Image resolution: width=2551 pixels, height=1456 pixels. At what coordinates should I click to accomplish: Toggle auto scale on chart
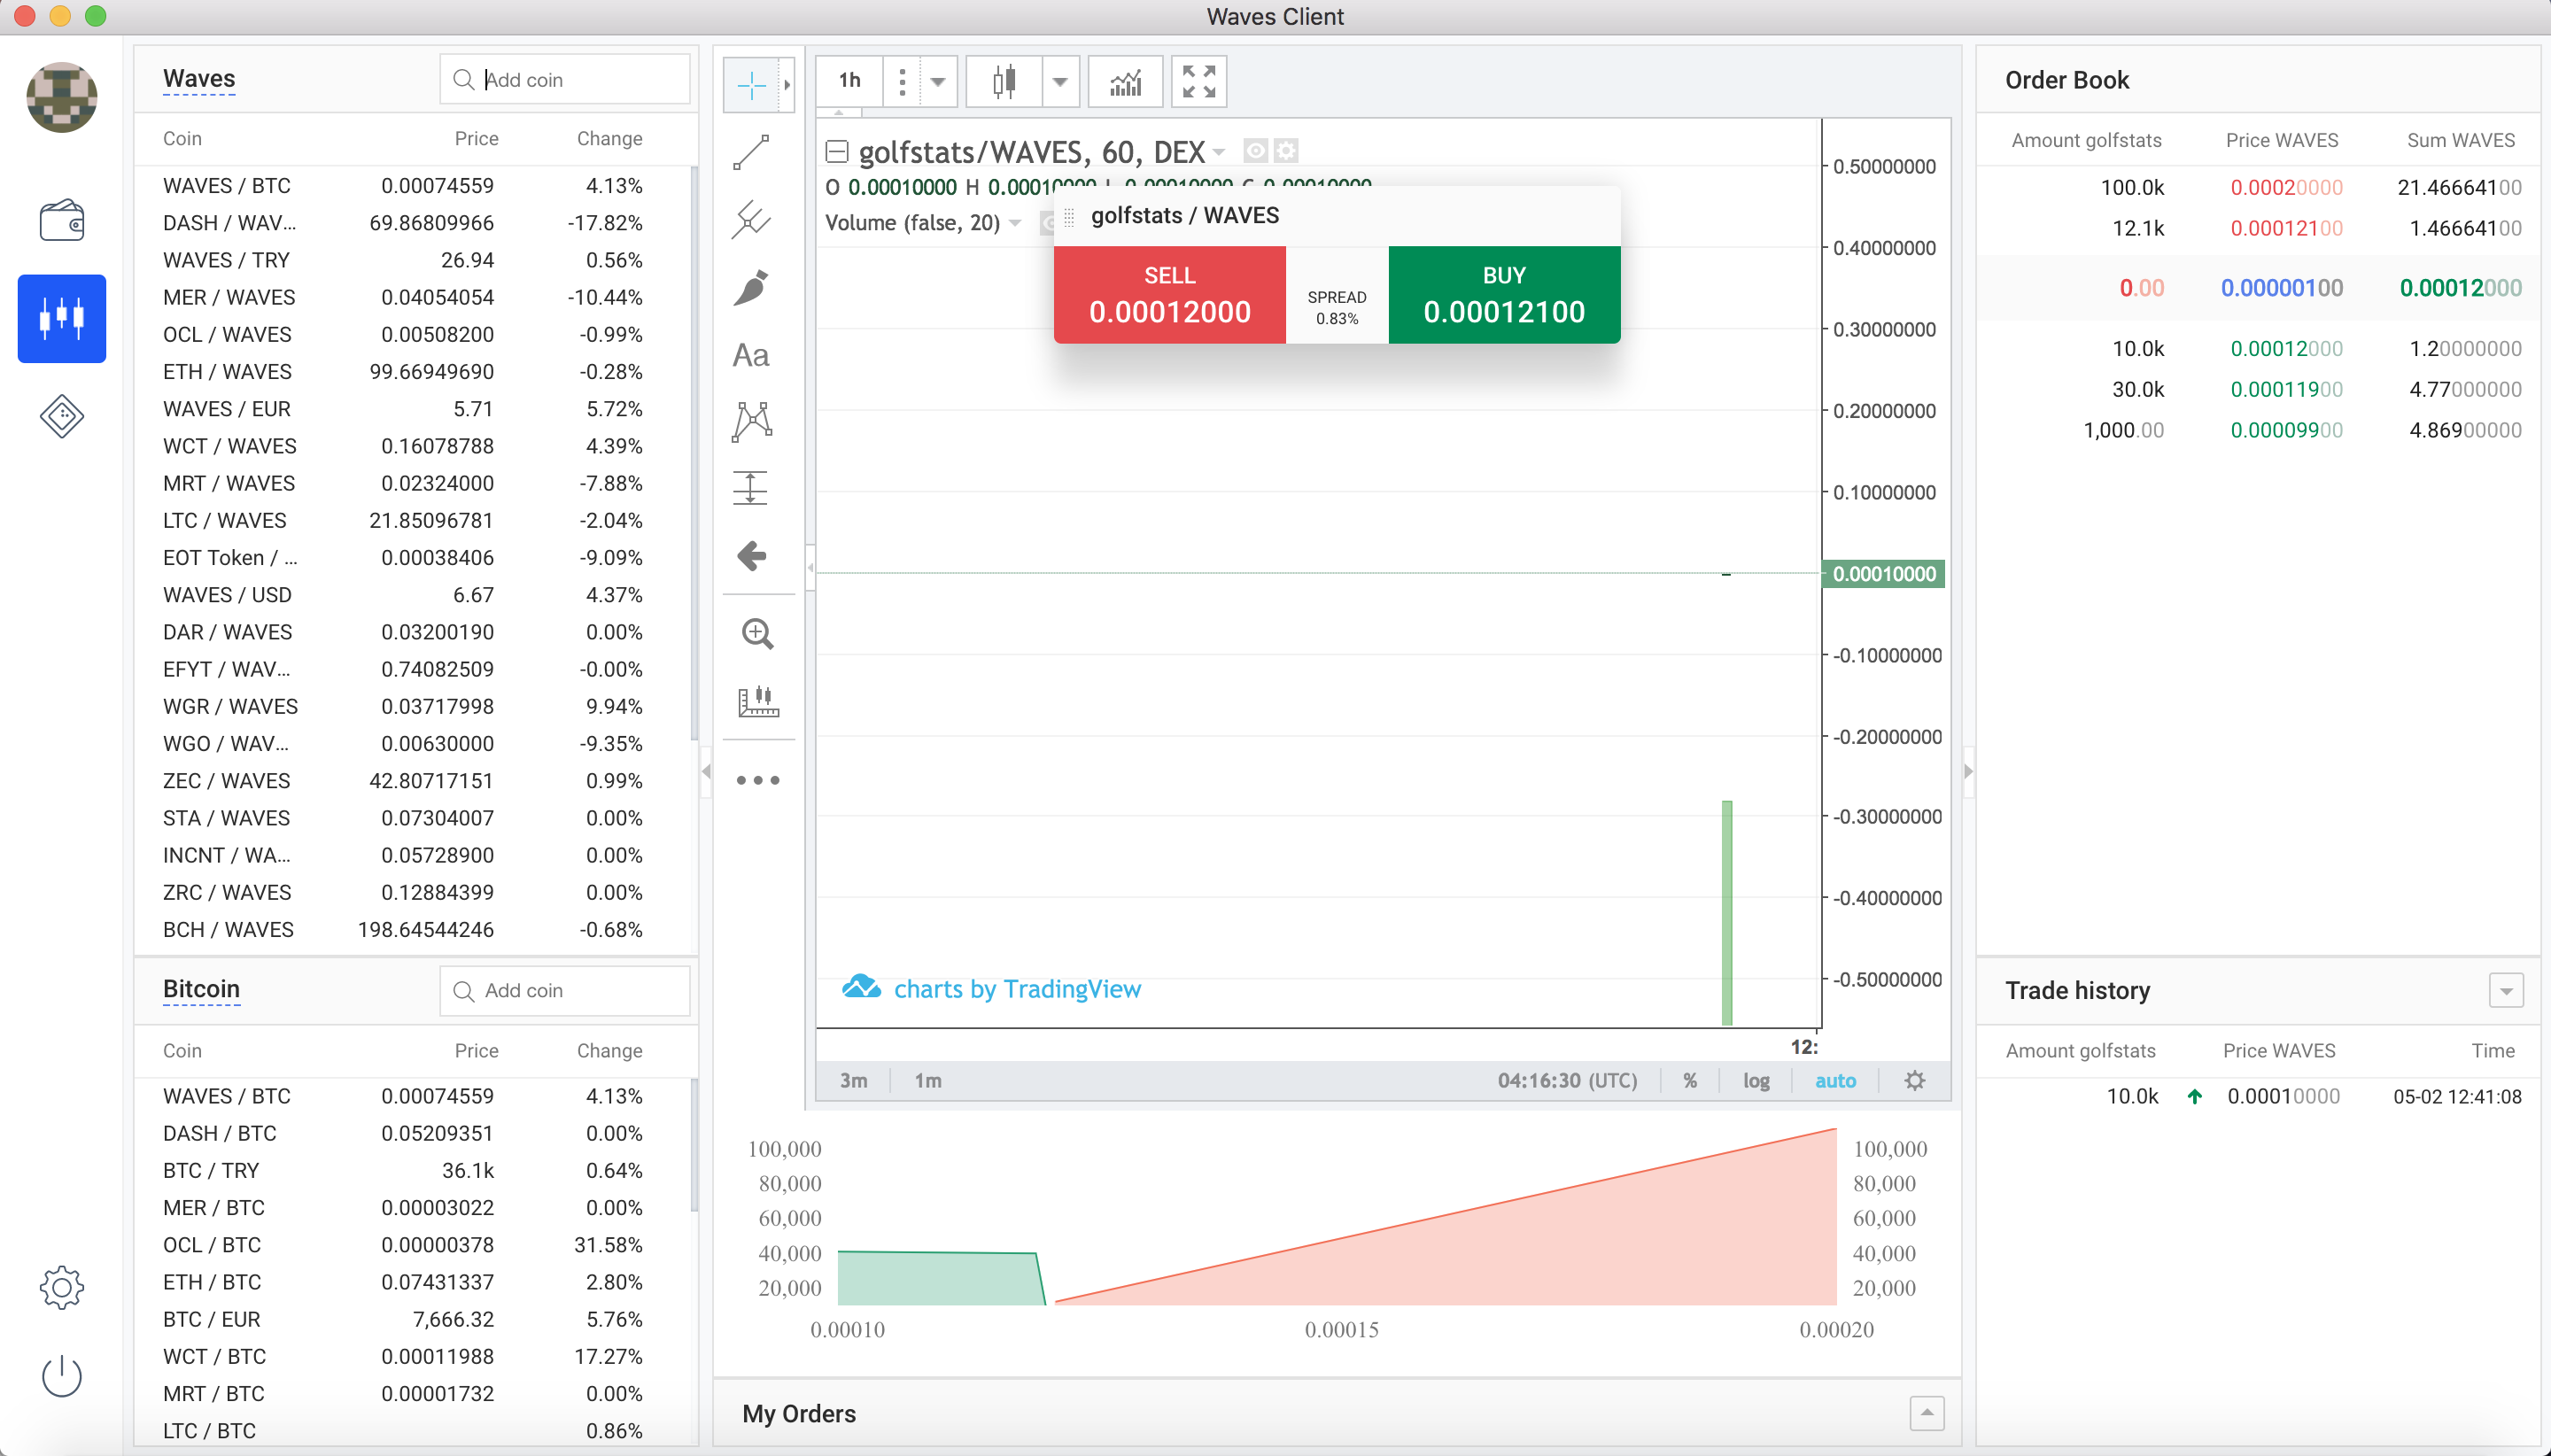pos(1835,1080)
